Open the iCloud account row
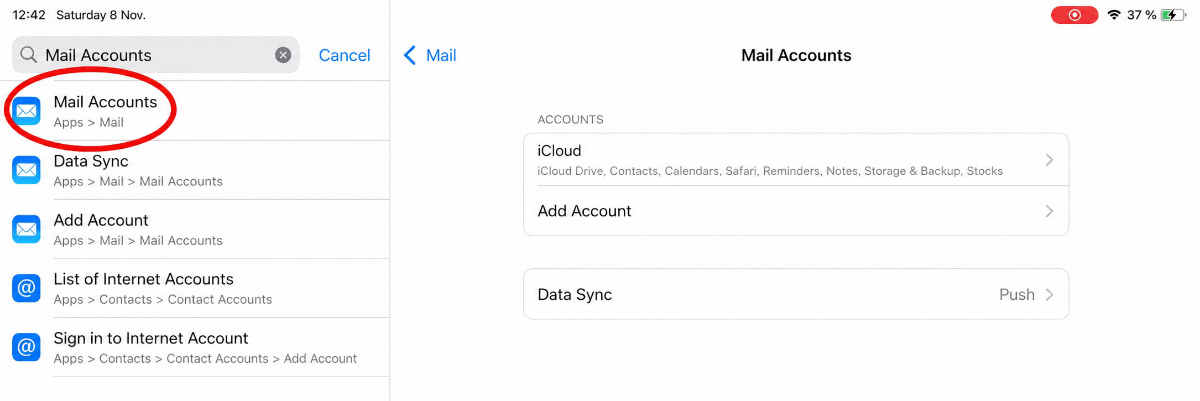Image resolution: width=1200 pixels, height=401 pixels. click(x=796, y=160)
